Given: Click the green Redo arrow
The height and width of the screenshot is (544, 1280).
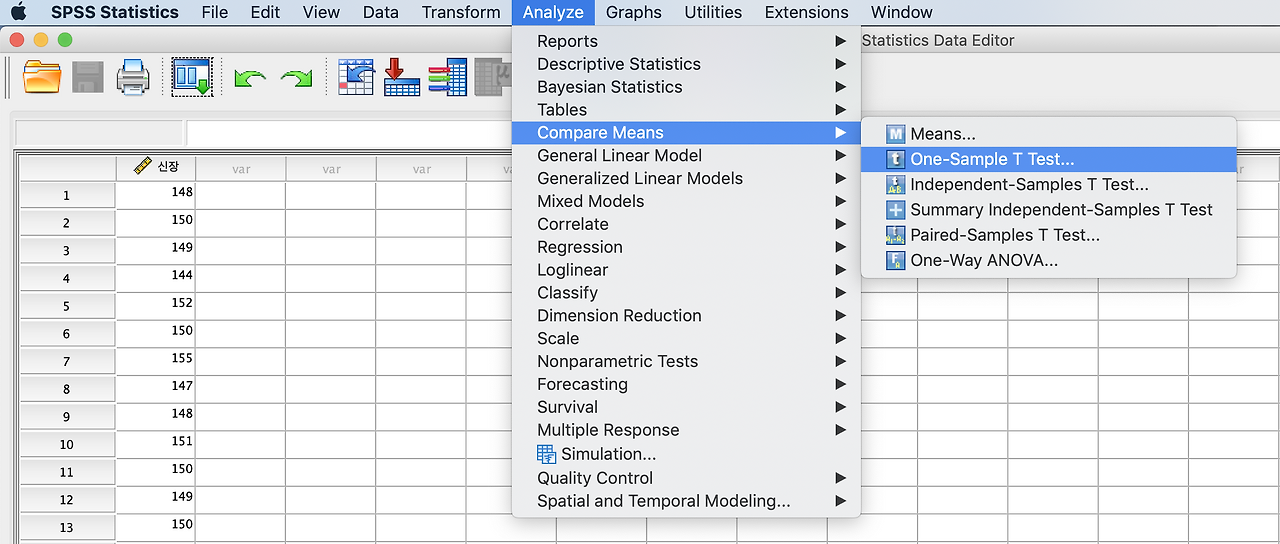Looking at the screenshot, I should click(x=296, y=78).
